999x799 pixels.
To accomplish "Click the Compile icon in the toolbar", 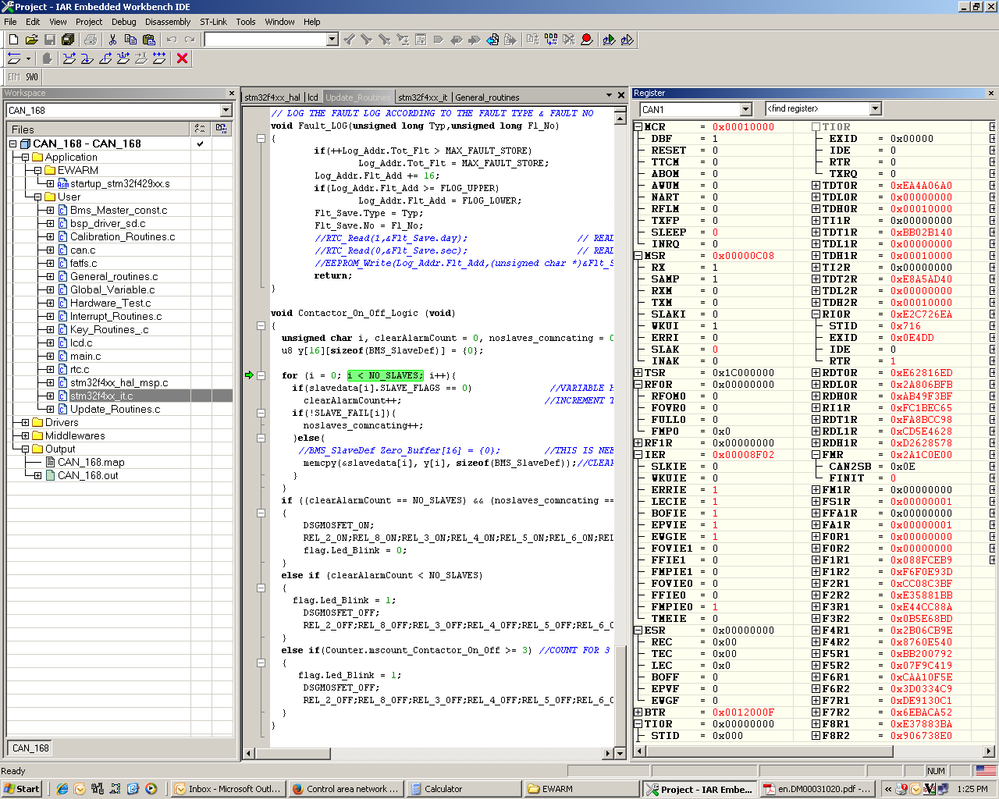I will click(x=533, y=40).
